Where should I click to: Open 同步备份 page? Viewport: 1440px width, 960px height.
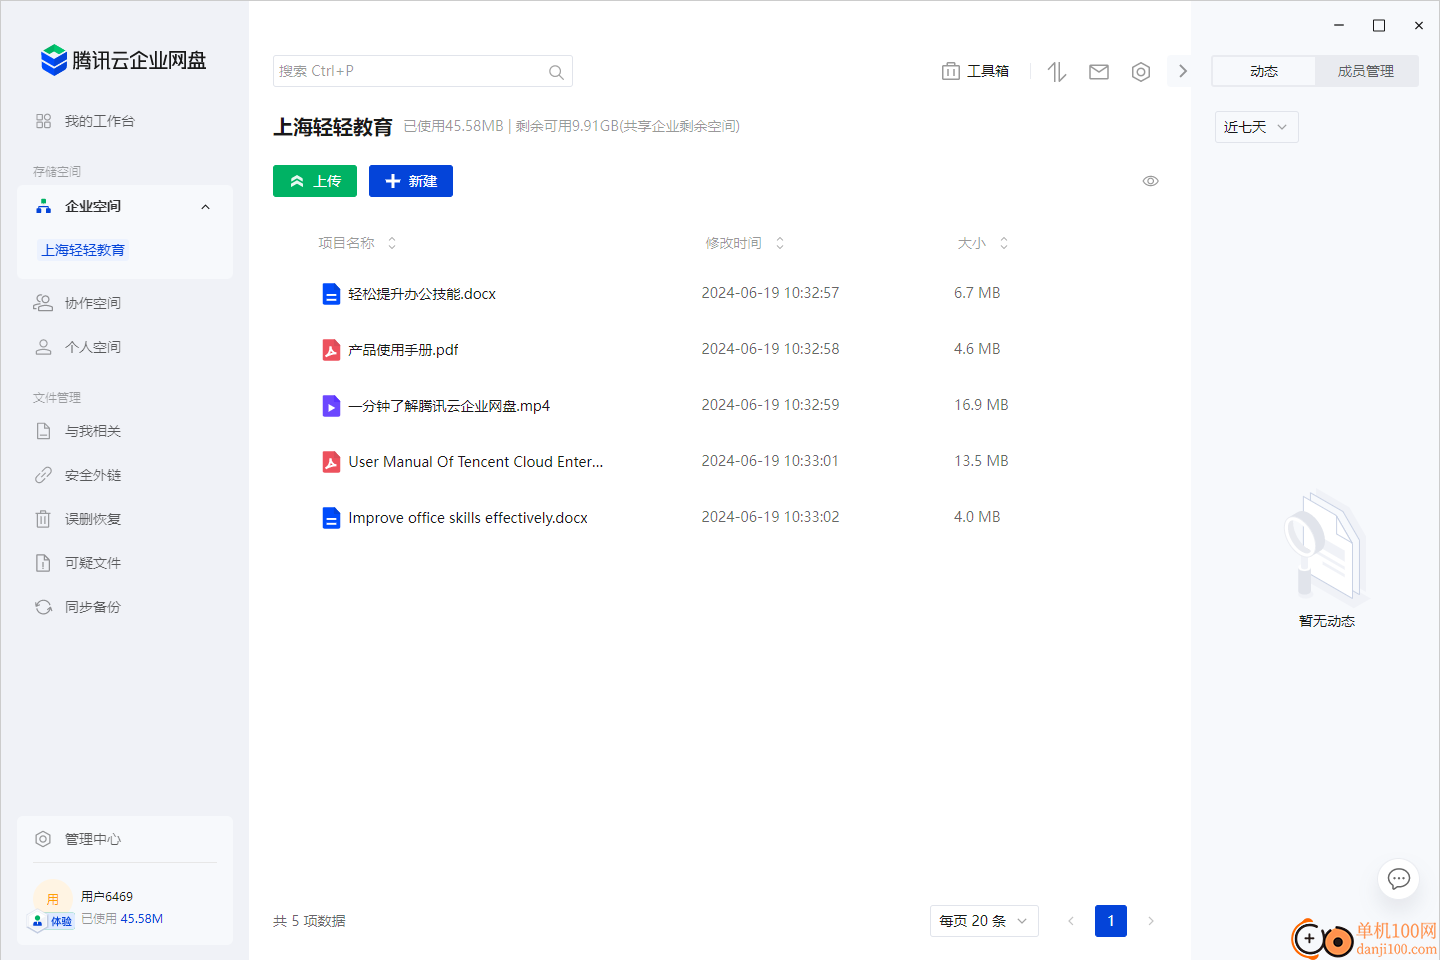coord(93,607)
